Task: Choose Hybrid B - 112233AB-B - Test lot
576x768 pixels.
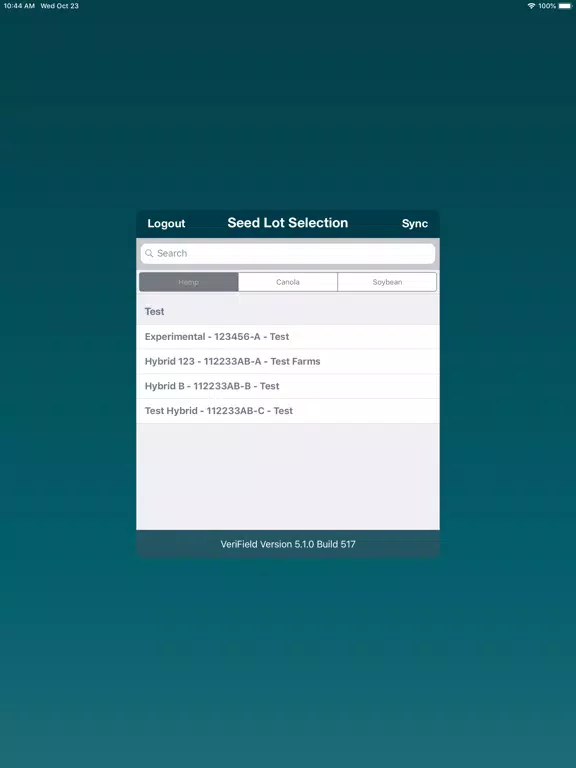Action: [x=288, y=386]
